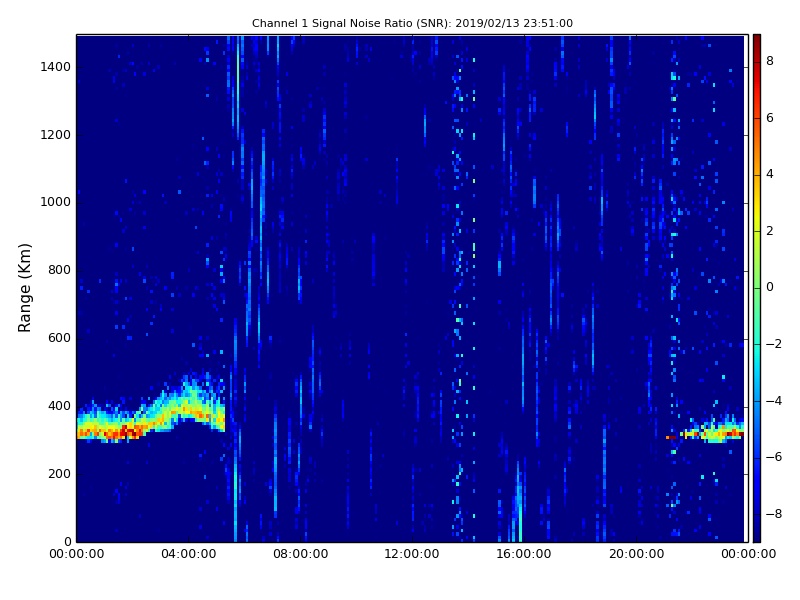This screenshot has width=800, height=600.
Task: Click the dark blue bottom of the colorbar
Action: click(757, 535)
